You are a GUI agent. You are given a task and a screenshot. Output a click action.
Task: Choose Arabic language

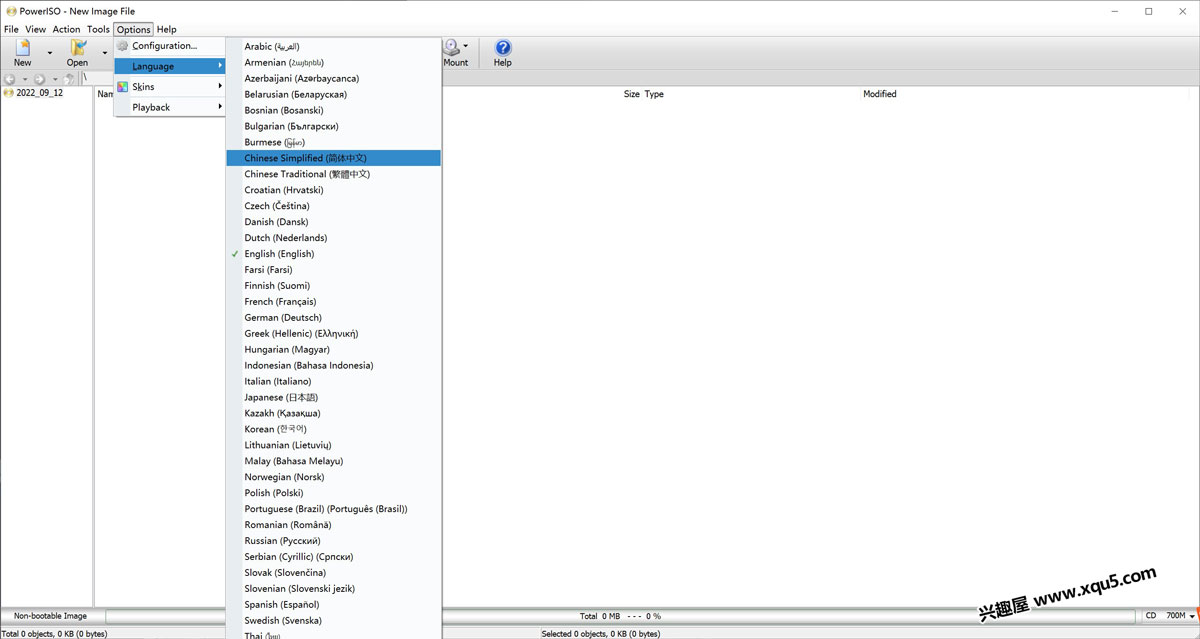coord(334,46)
